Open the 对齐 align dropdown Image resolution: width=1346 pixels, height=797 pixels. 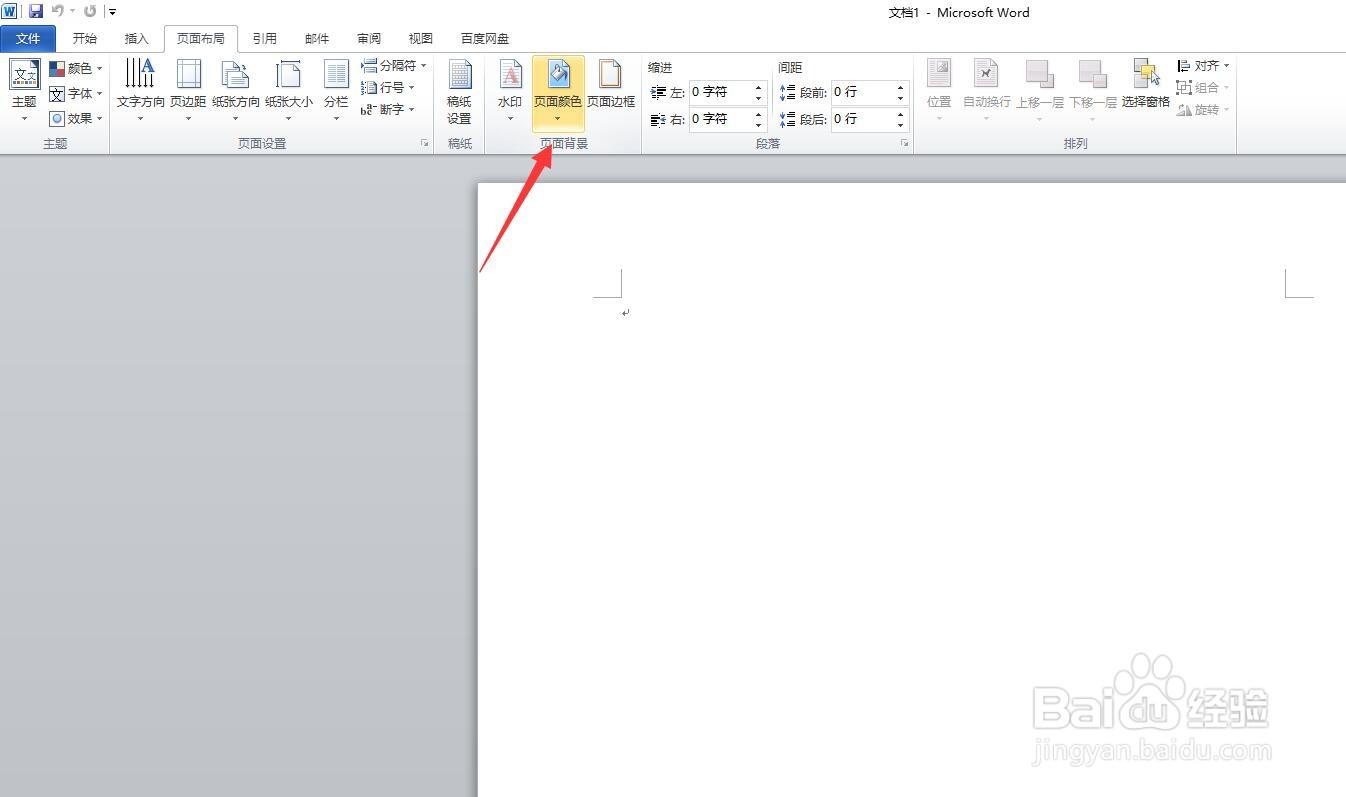pos(1204,66)
